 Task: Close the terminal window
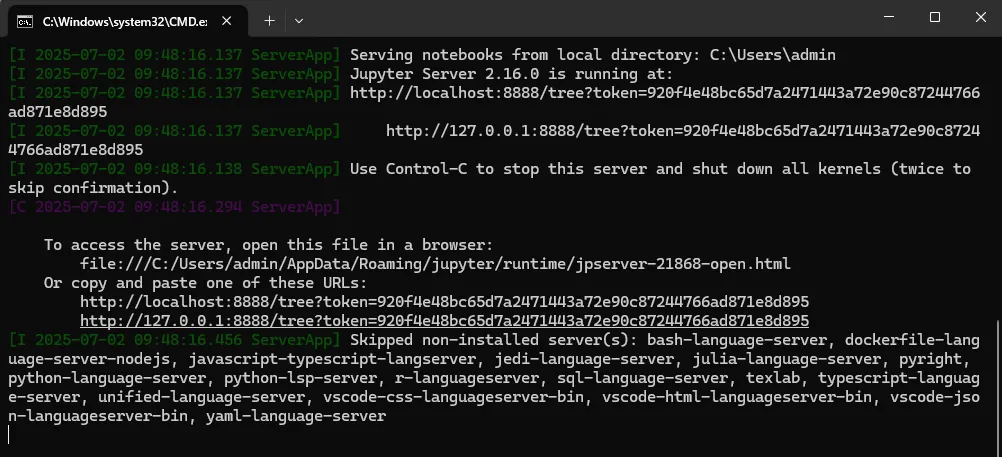(x=980, y=17)
